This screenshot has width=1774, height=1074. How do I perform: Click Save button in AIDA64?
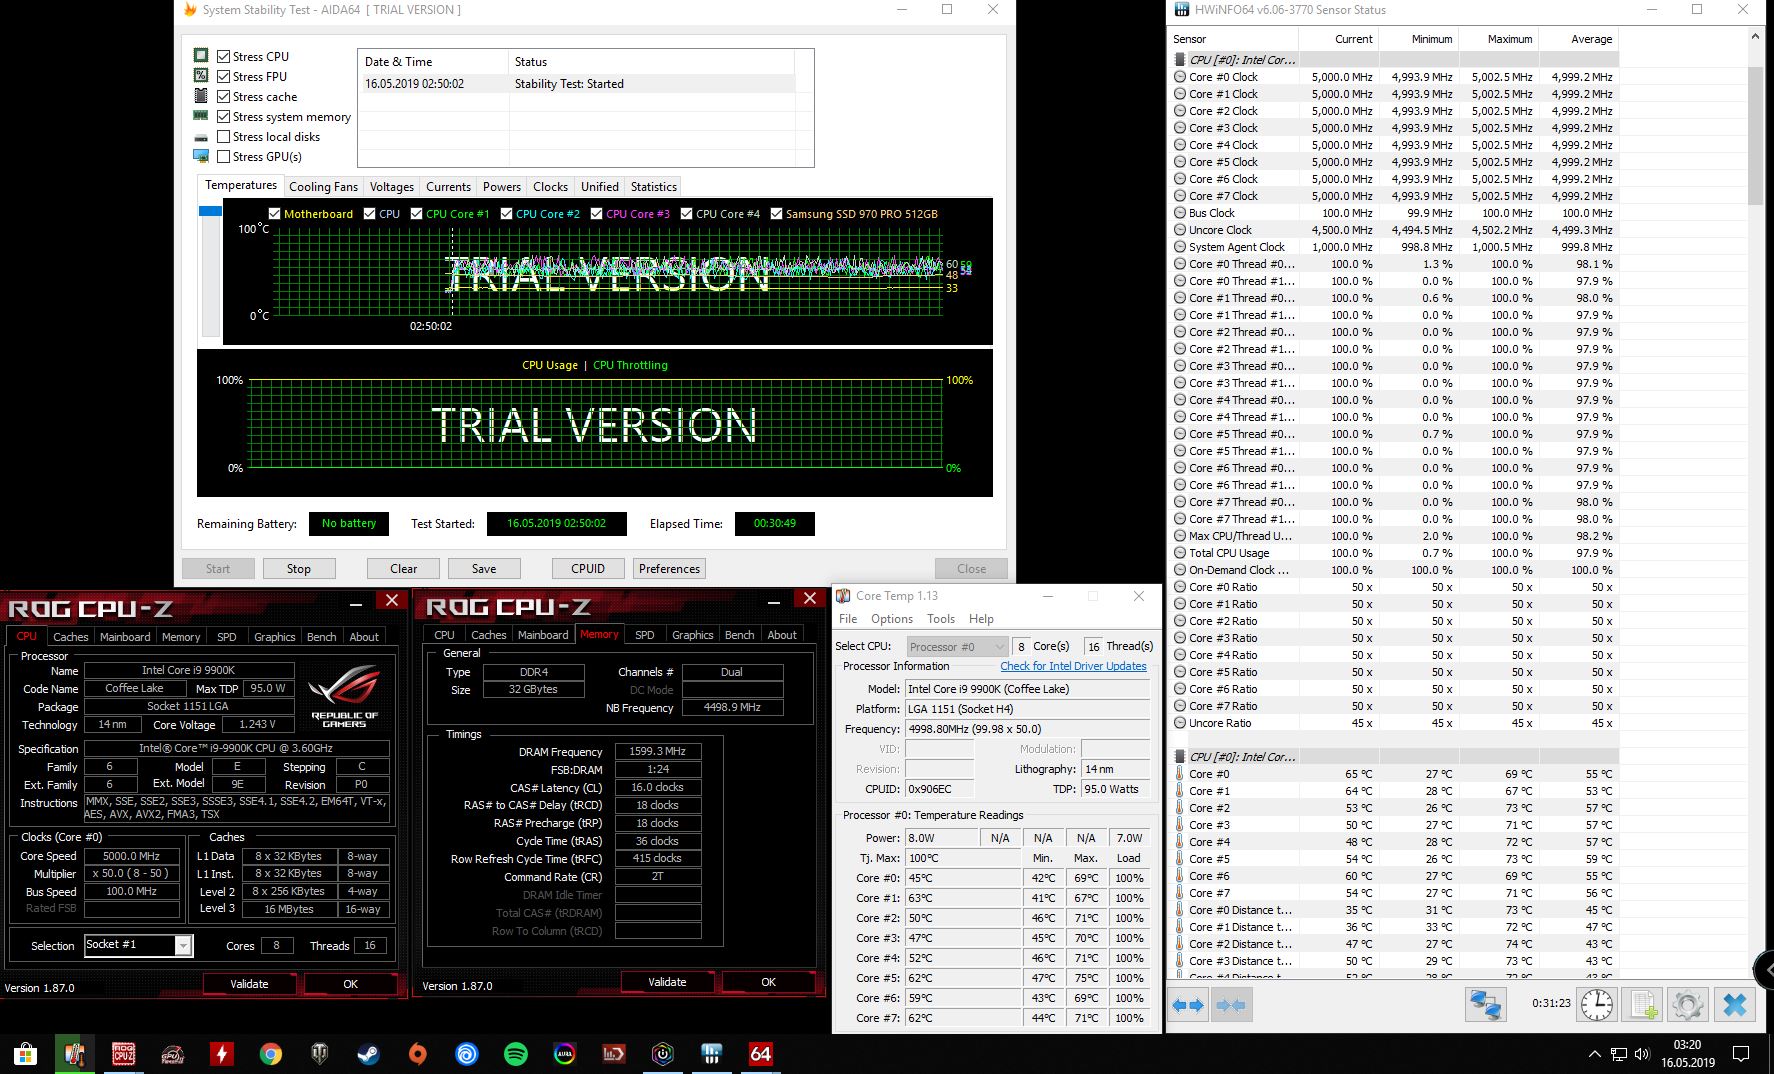[484, 569]
